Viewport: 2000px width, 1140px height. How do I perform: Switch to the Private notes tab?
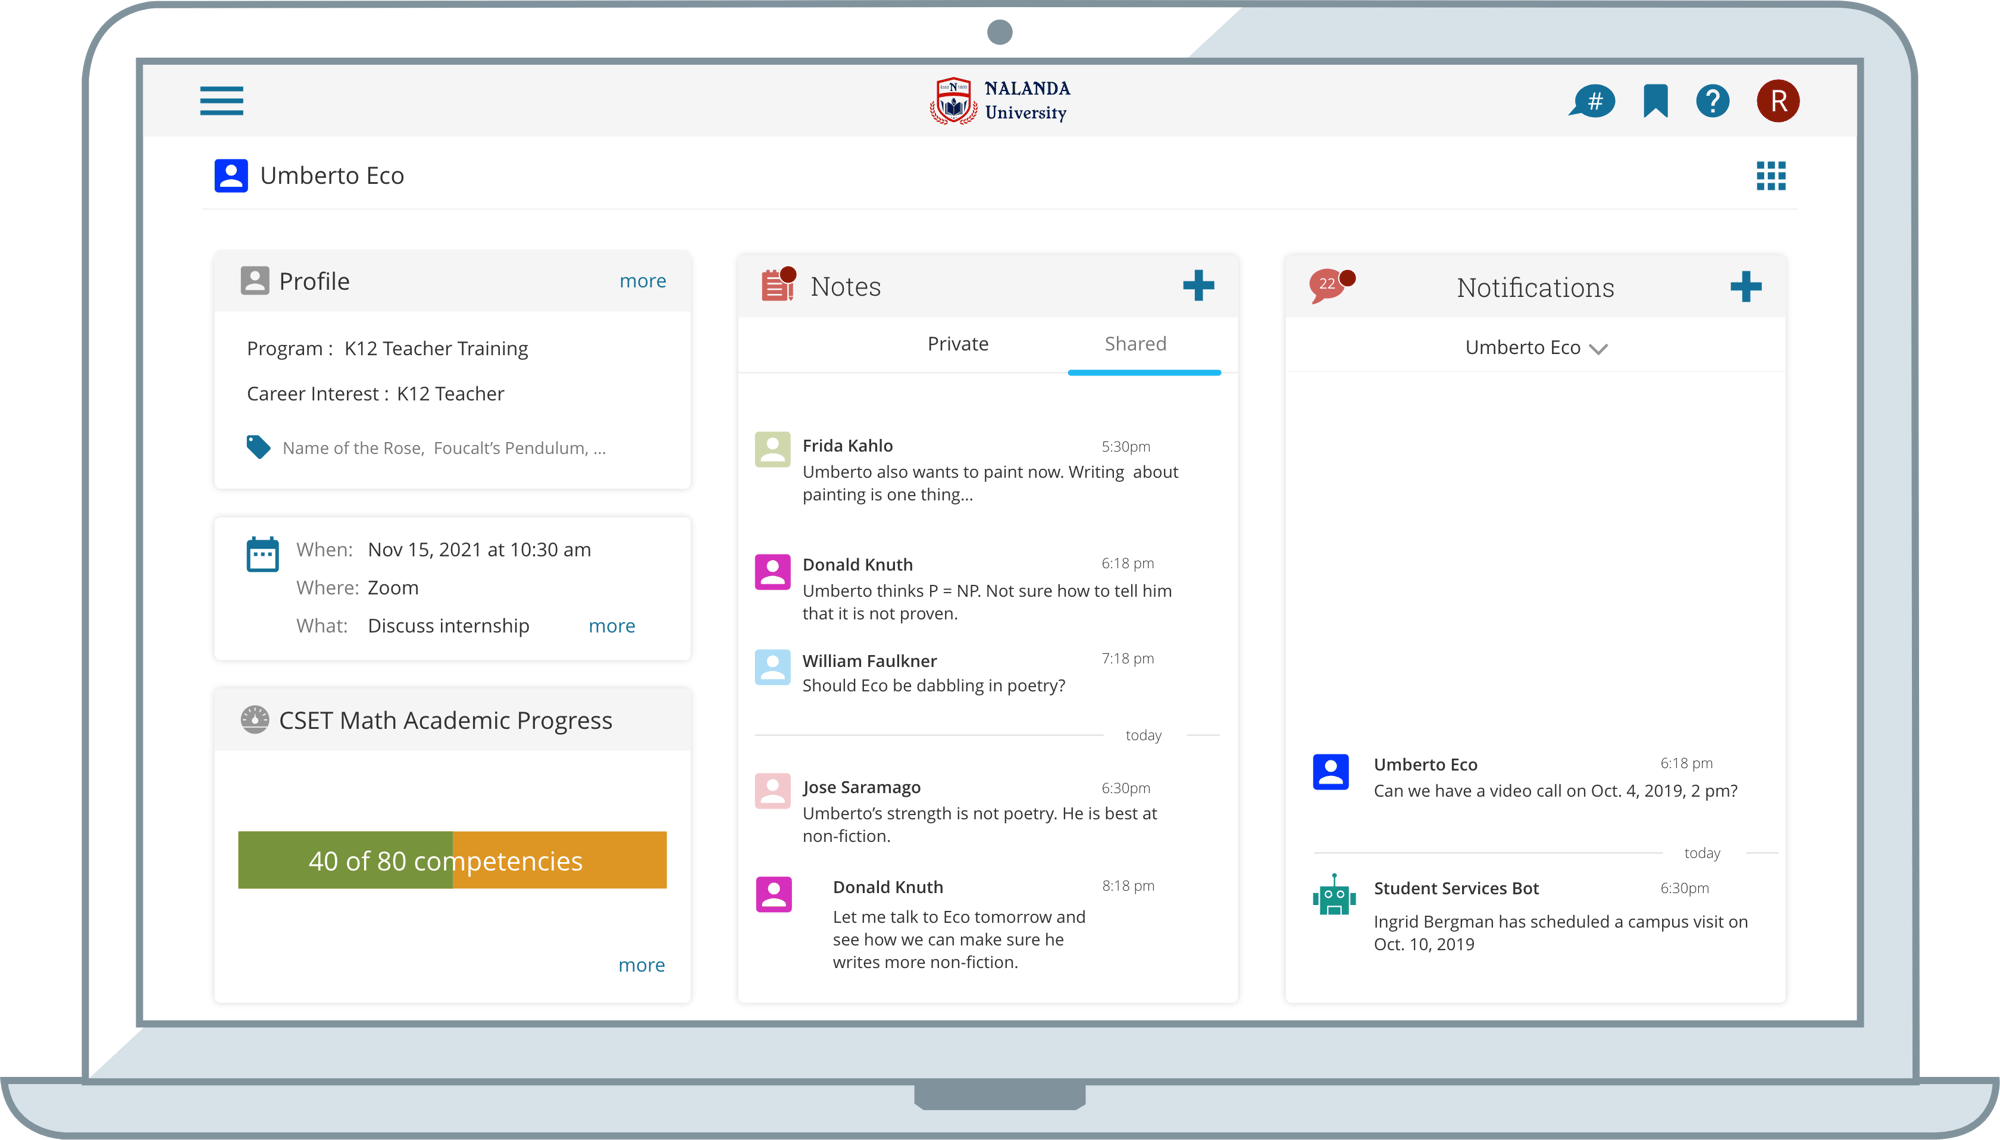(957, 344)
